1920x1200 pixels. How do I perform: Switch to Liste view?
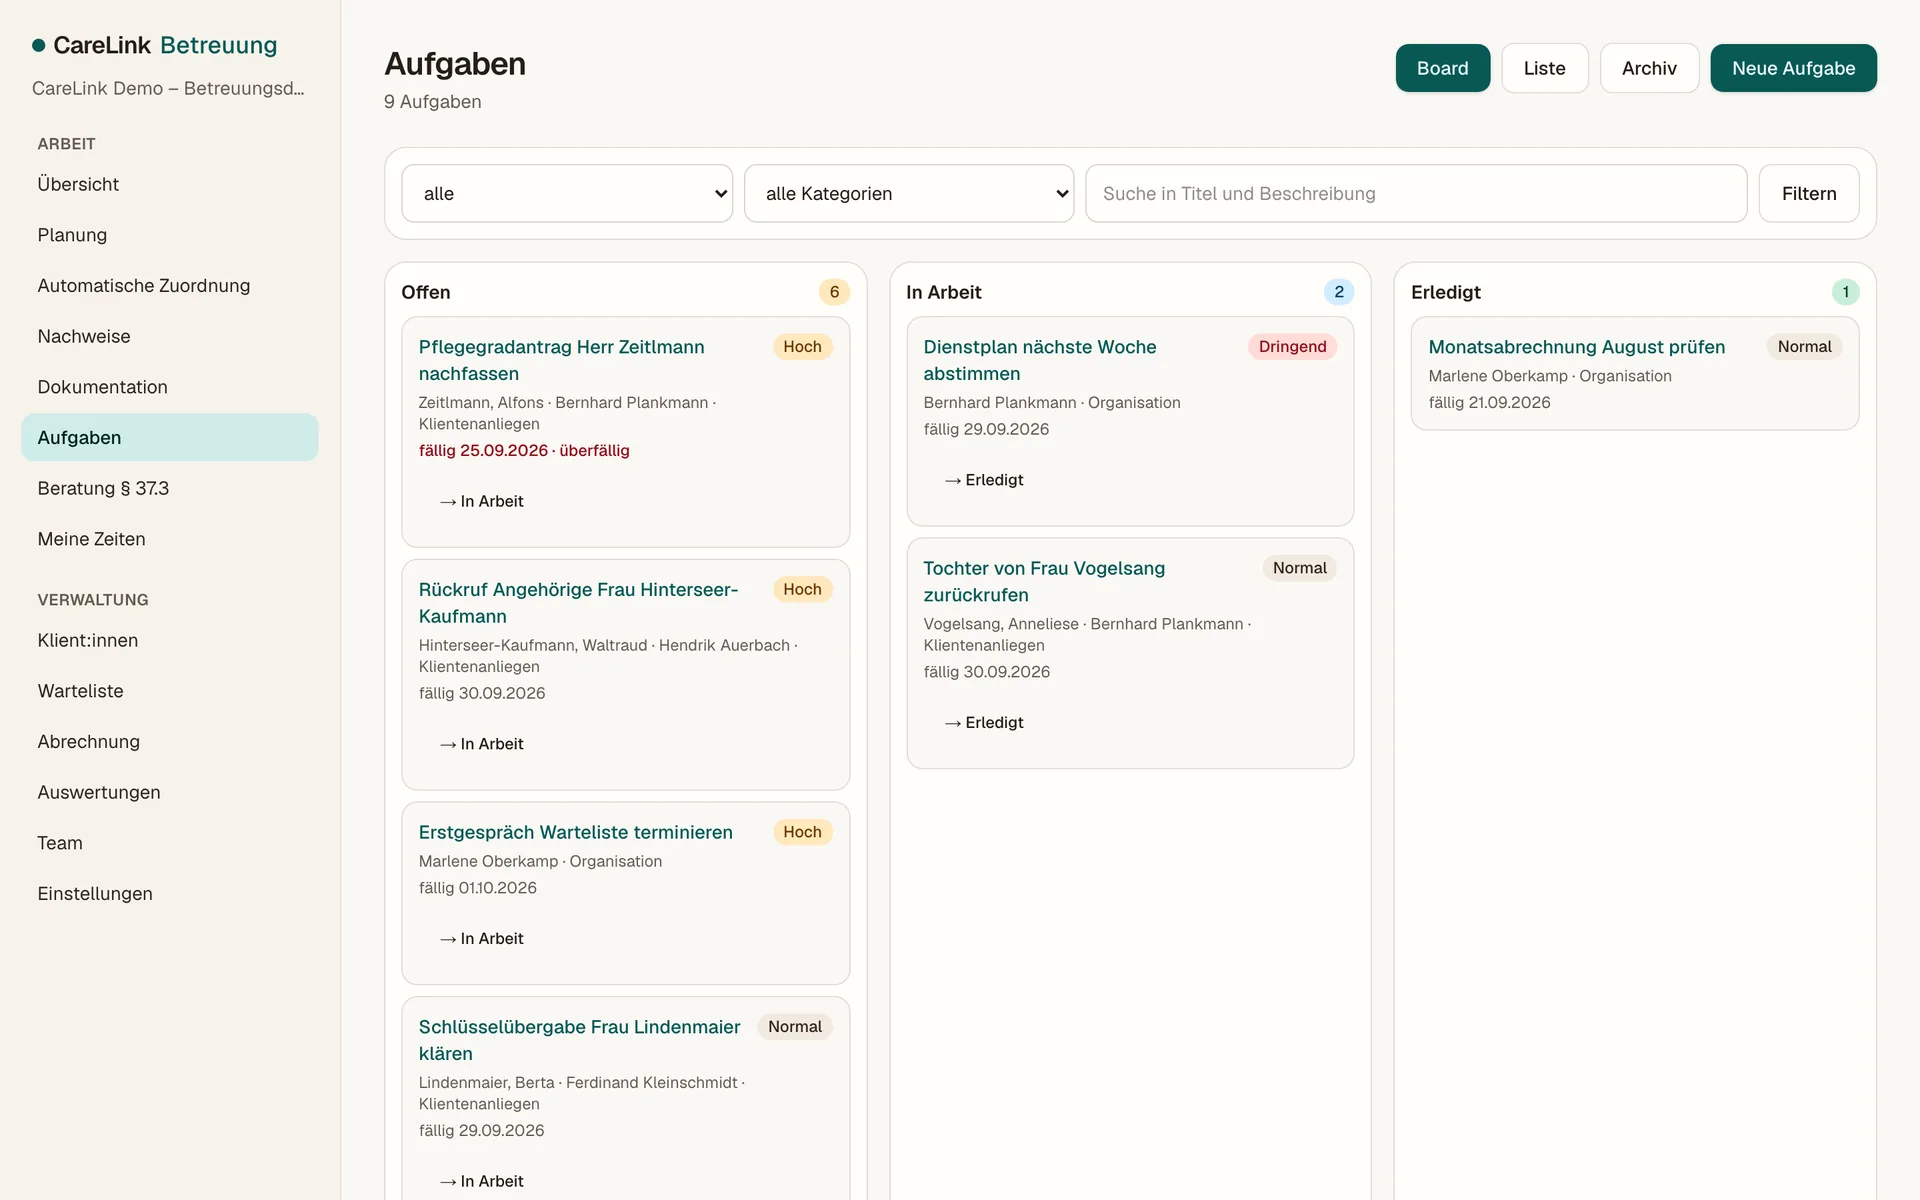(x=1544, y=68)
